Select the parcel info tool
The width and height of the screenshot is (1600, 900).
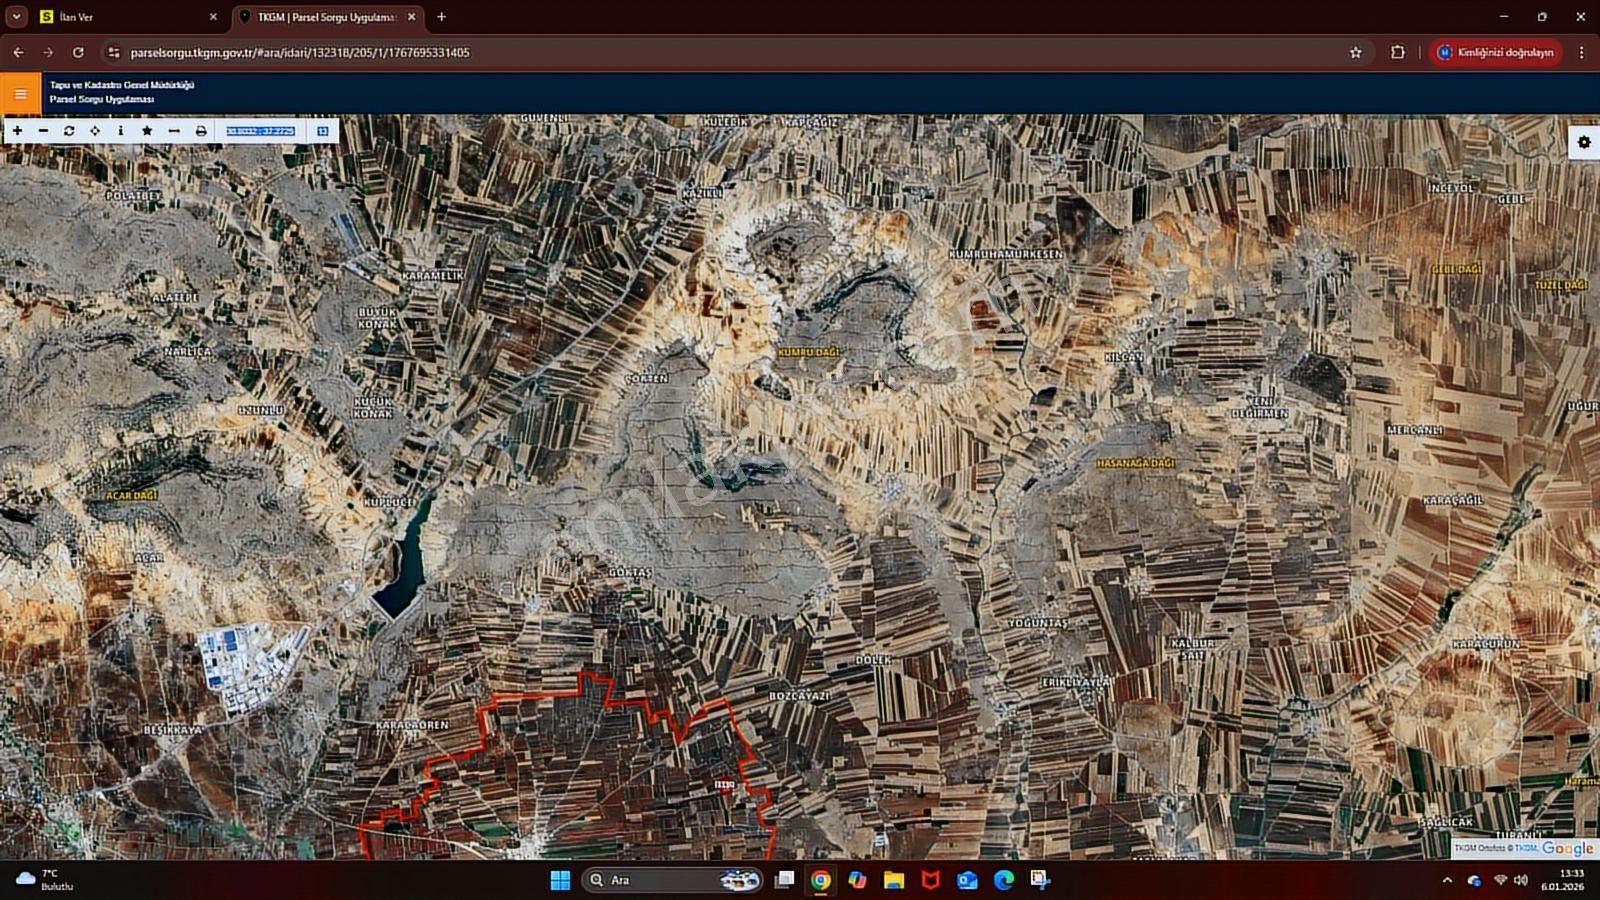[x=121, y=131]
